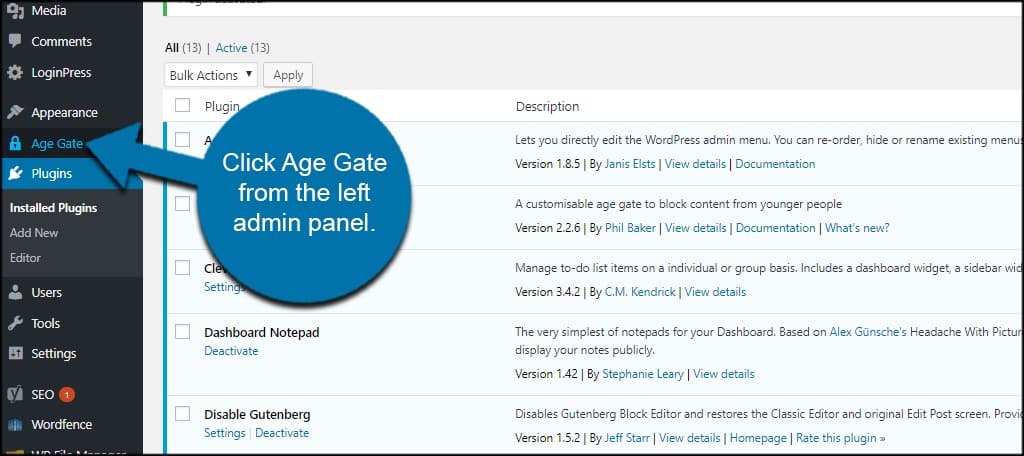Check the Cleverness To-Do plugin checkbox
1024x456 pixels.
click(x=183, y=267)
